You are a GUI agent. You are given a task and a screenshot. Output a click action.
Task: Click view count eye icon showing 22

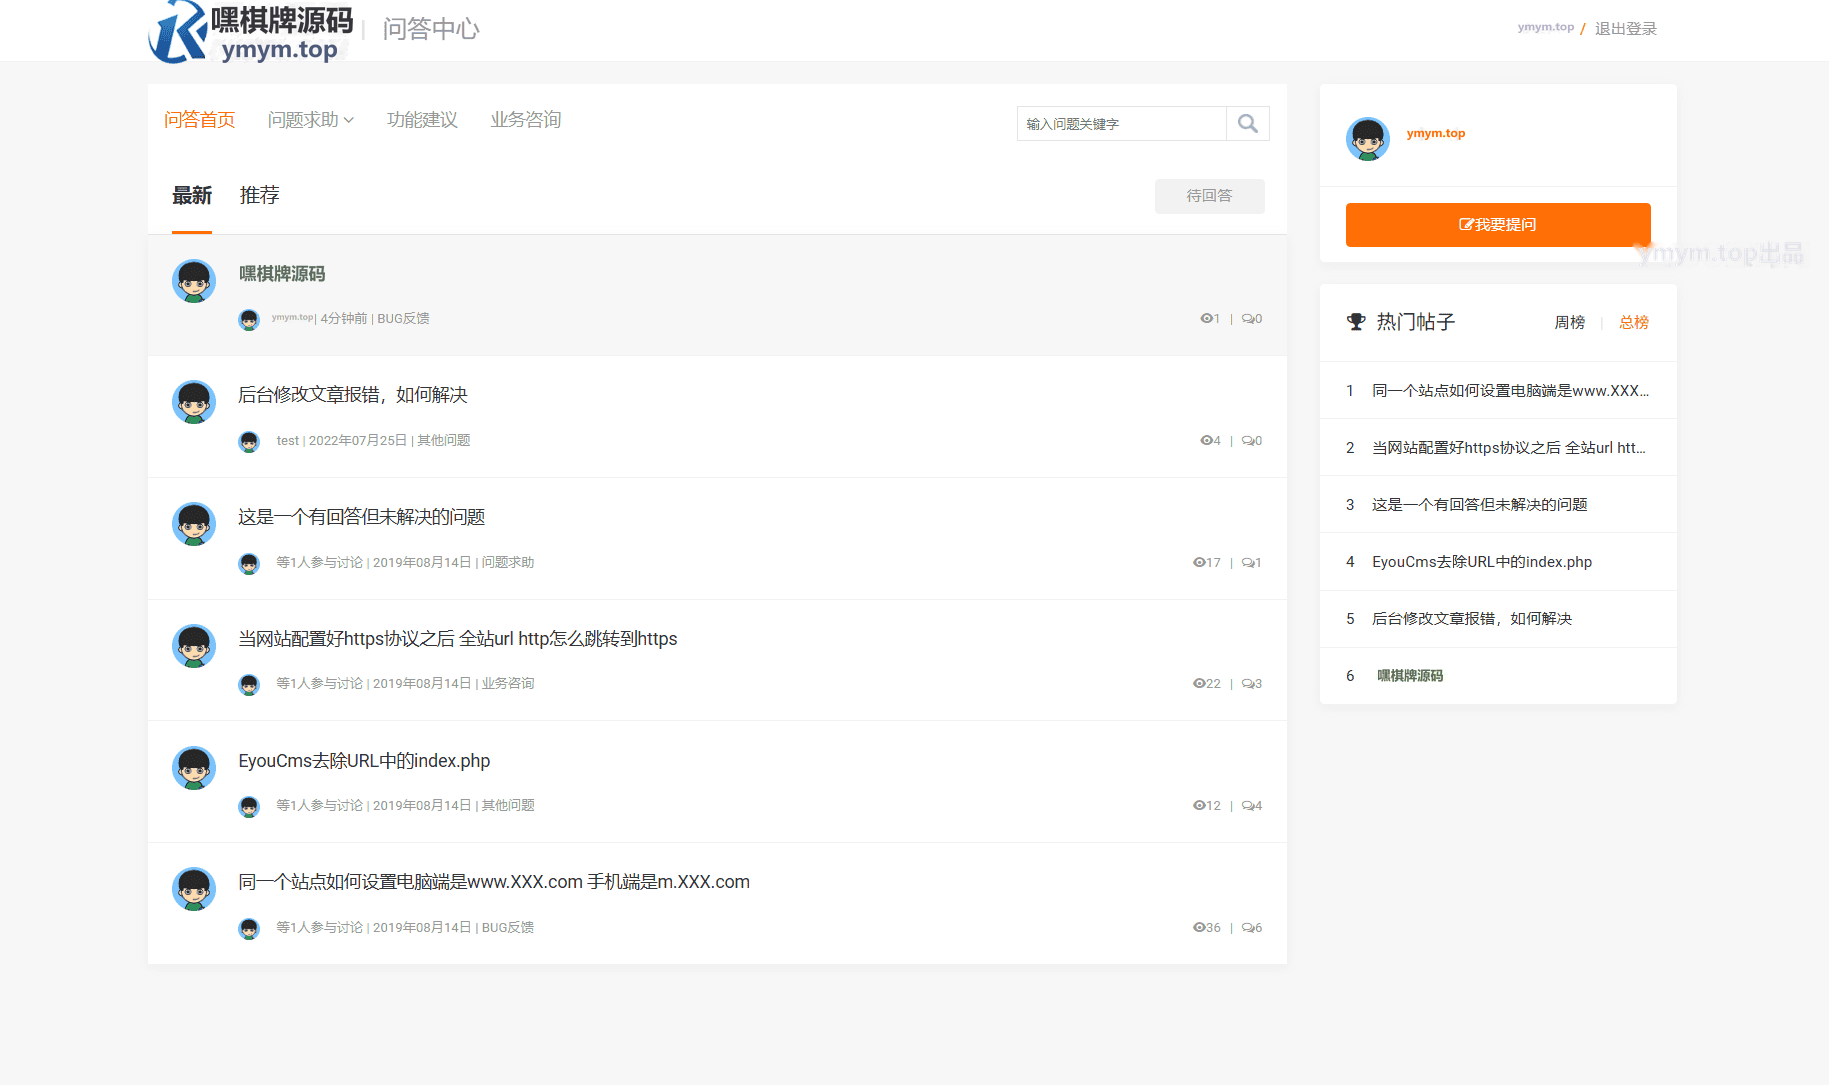coord(1199,684)
